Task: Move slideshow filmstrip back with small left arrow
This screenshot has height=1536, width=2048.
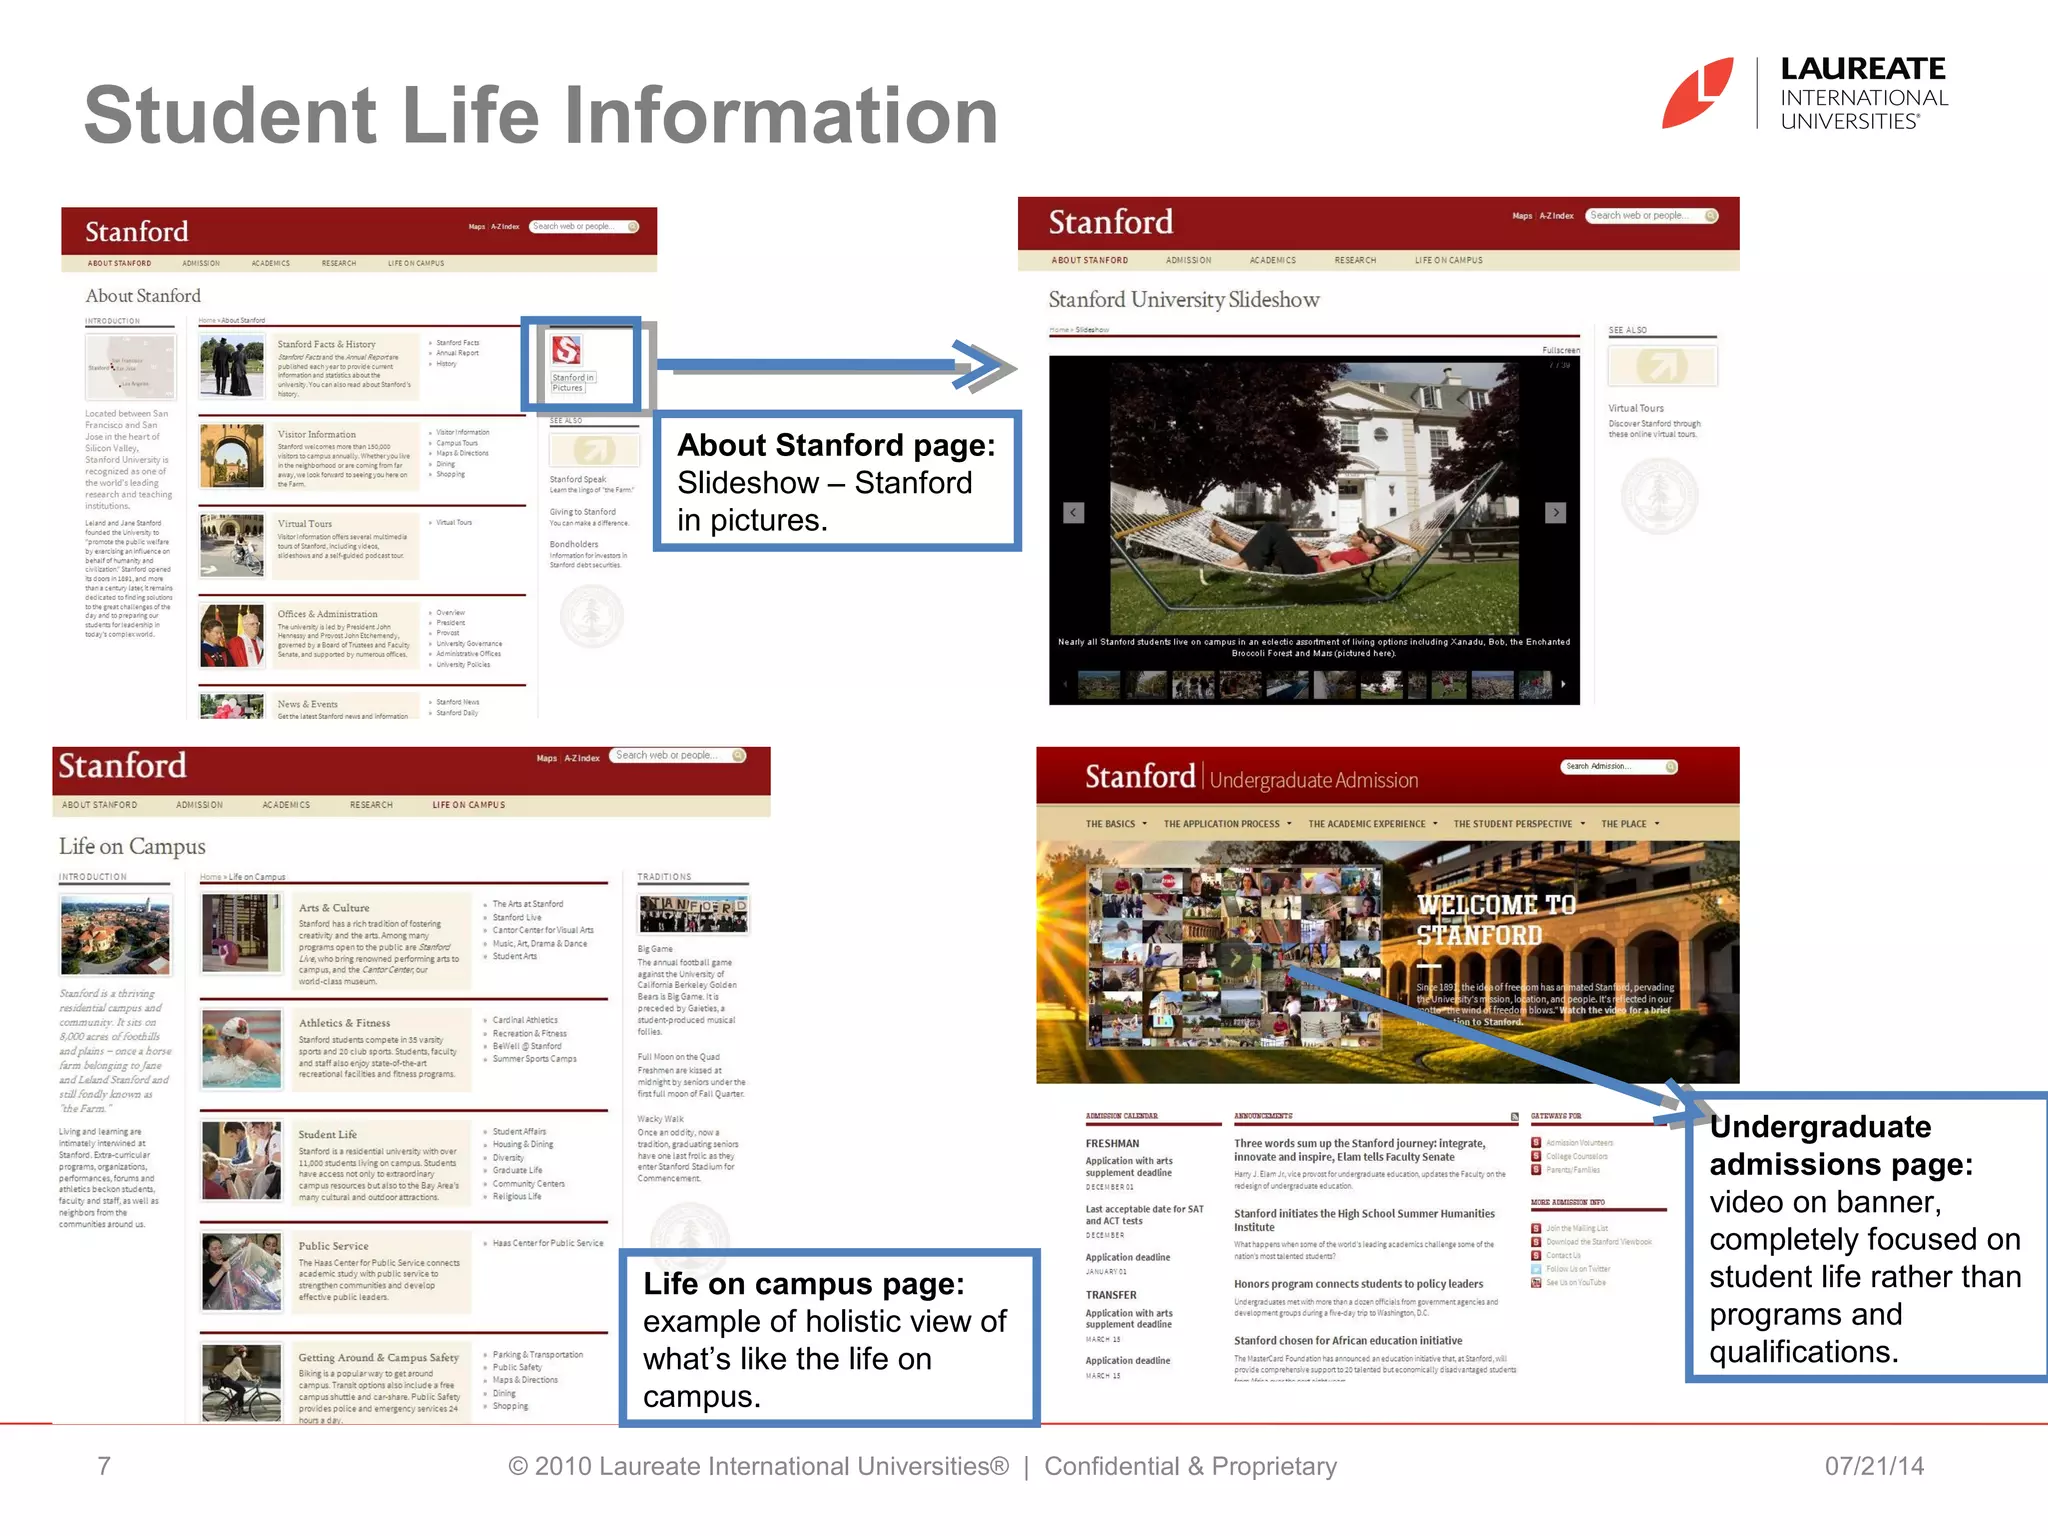Action: click(x=1065, y=685)
